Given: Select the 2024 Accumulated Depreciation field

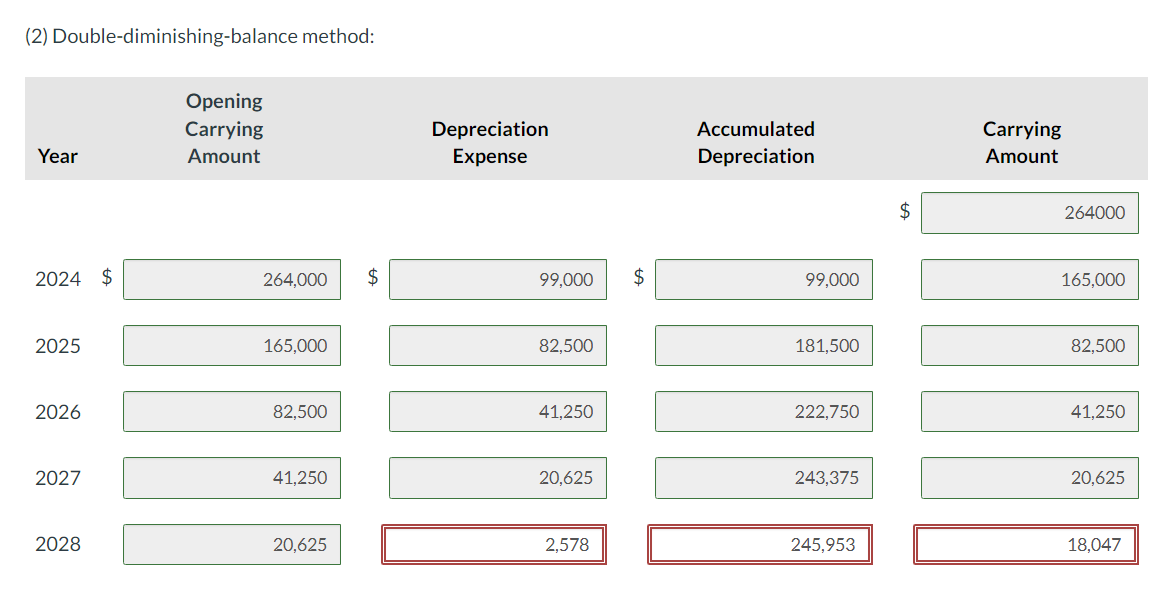Looking at the screenshot, I should click(763, 279).
